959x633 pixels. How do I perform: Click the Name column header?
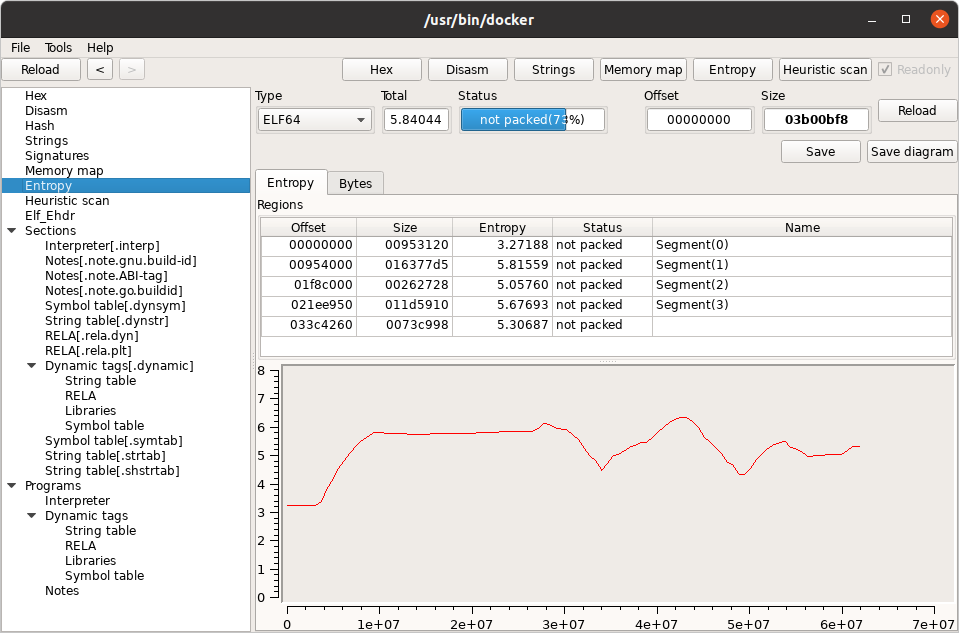(x=802, y=228)
